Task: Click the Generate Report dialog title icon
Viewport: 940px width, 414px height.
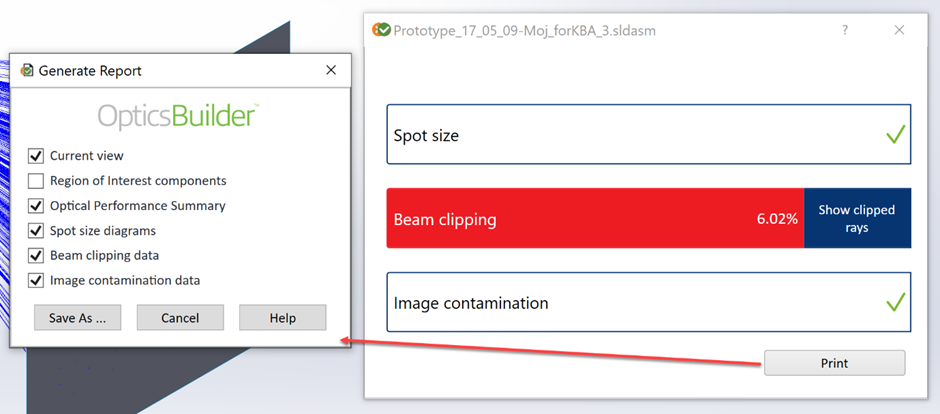Action: point(27,71)
